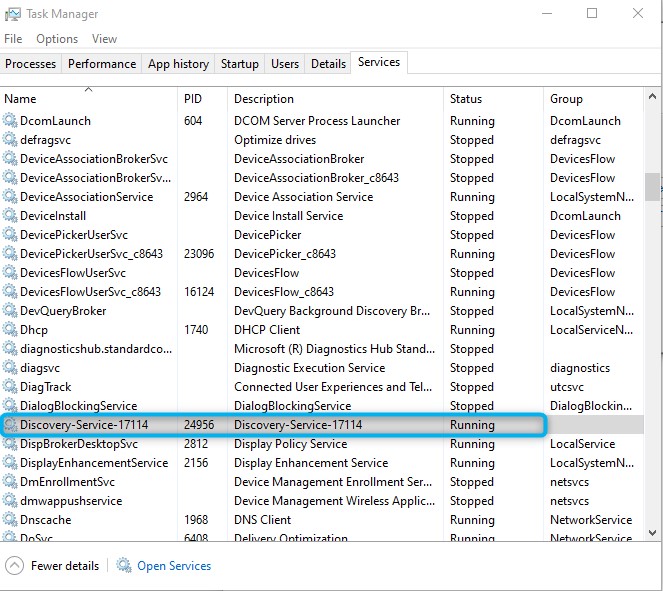Click the 'utcsvc' group cell

point(567,387)
